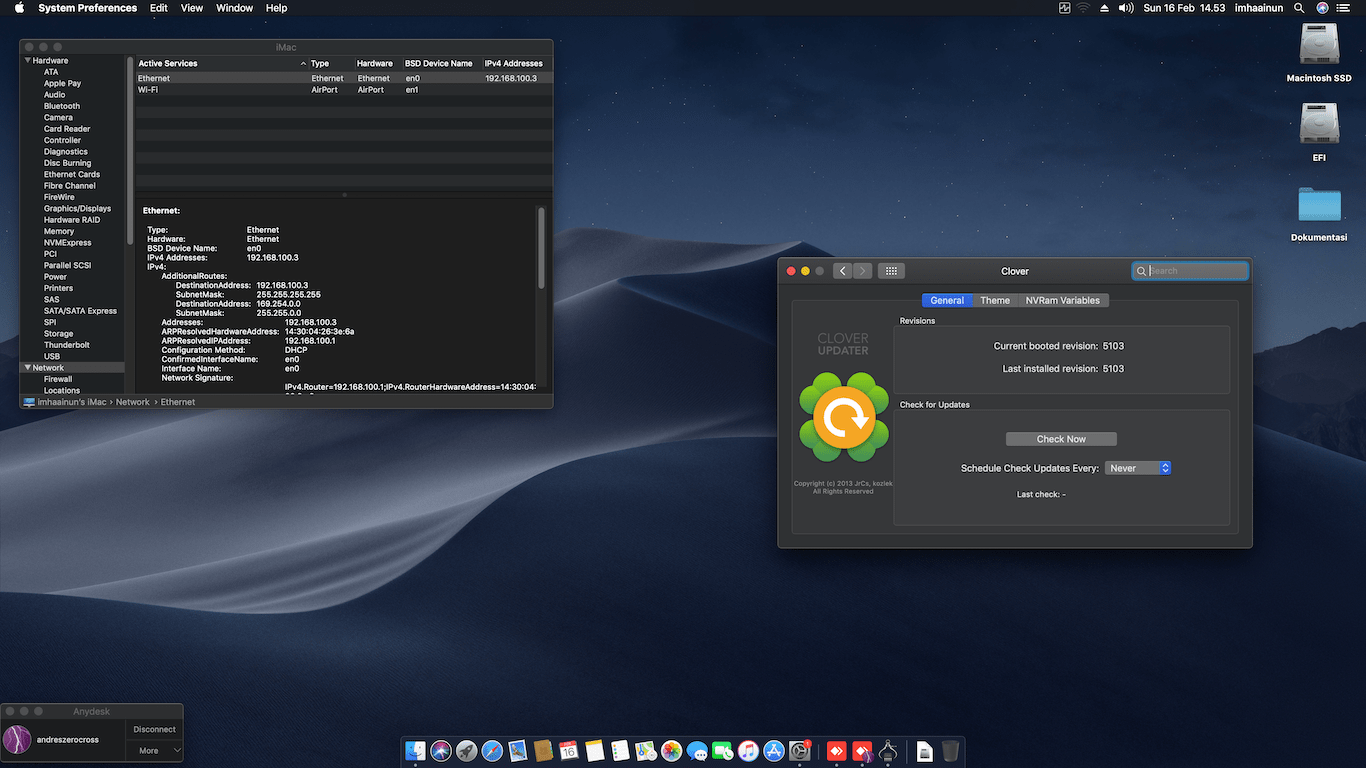Switch to the General tab

click(x=947, y=300)
